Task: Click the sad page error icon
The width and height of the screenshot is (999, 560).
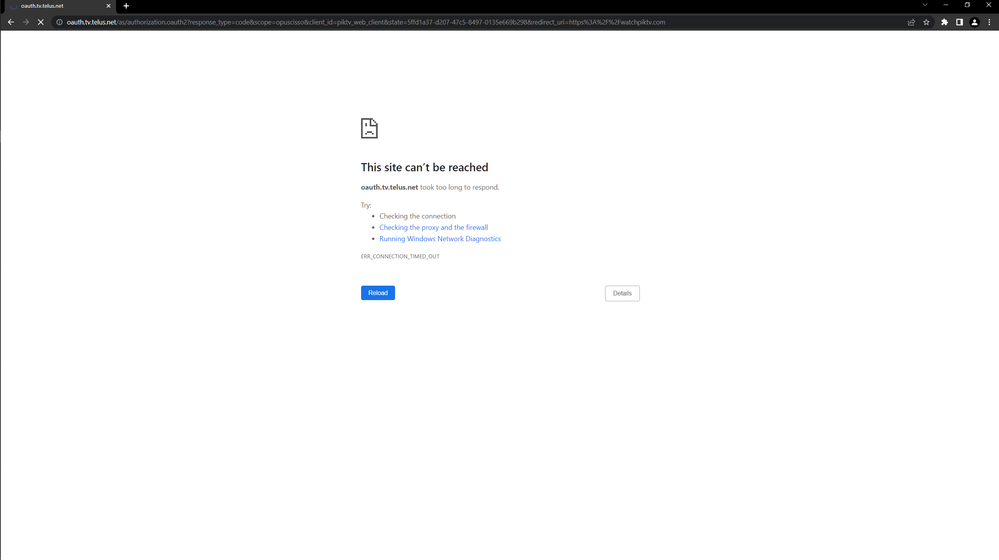Action: tap(369, 128)
